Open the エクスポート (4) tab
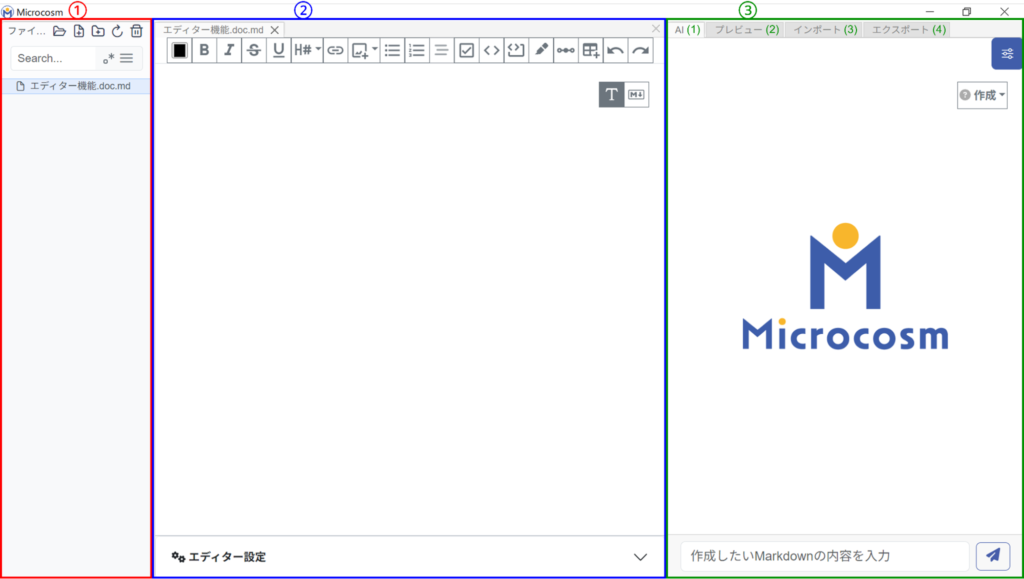 click(x=907, y=29)
